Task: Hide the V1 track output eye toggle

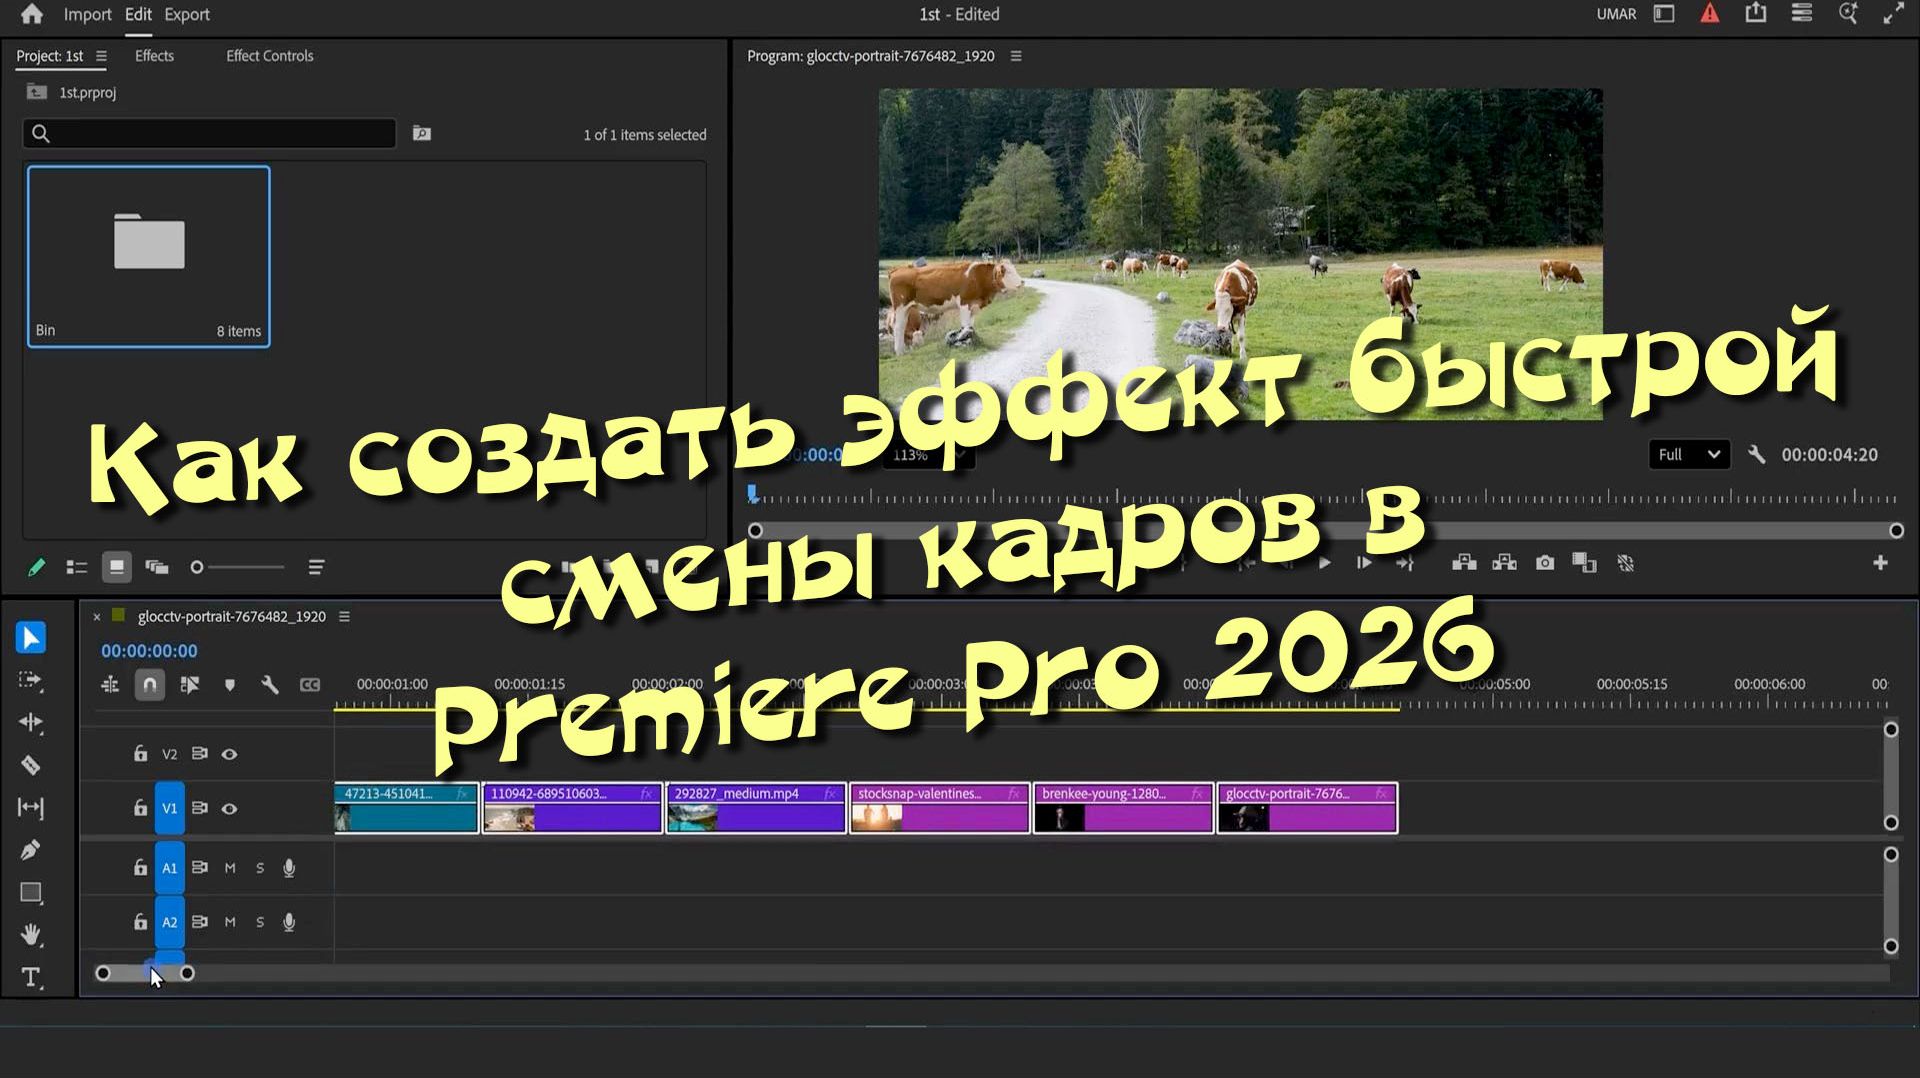Action: coord(230,808)
